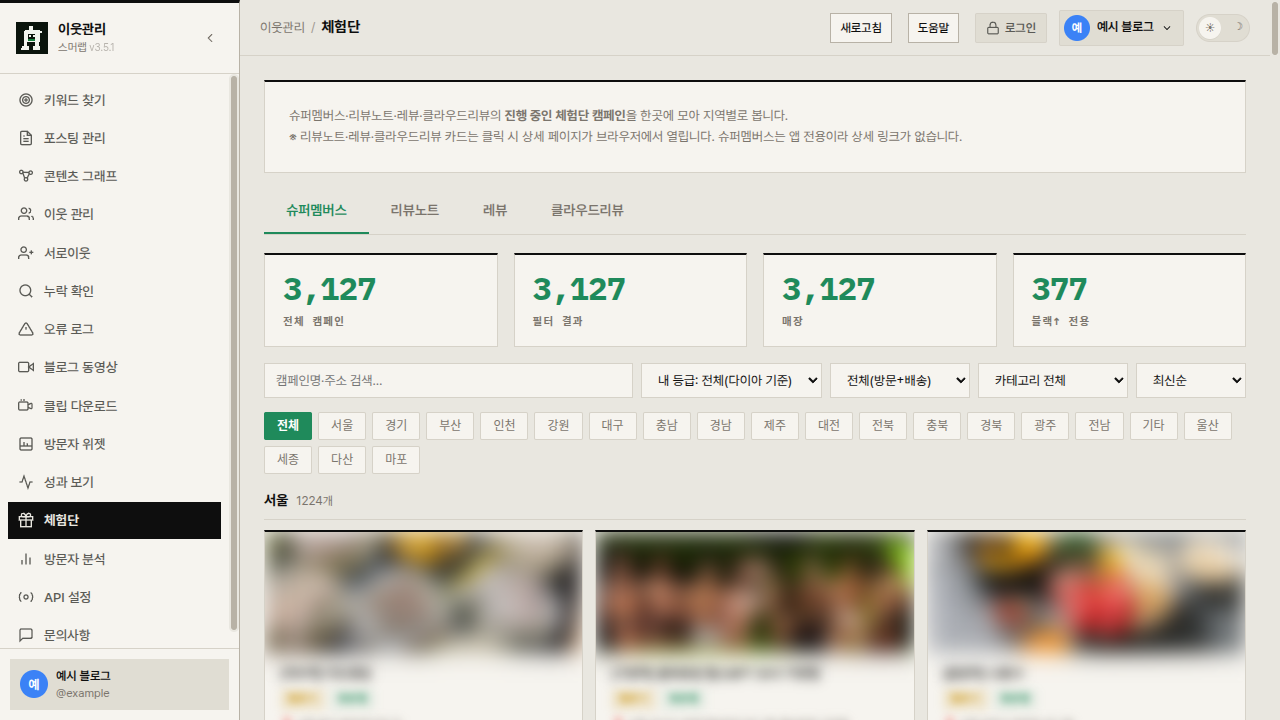
Task: Click the 방문자 위젯 image icon
Action: point(26,444)
